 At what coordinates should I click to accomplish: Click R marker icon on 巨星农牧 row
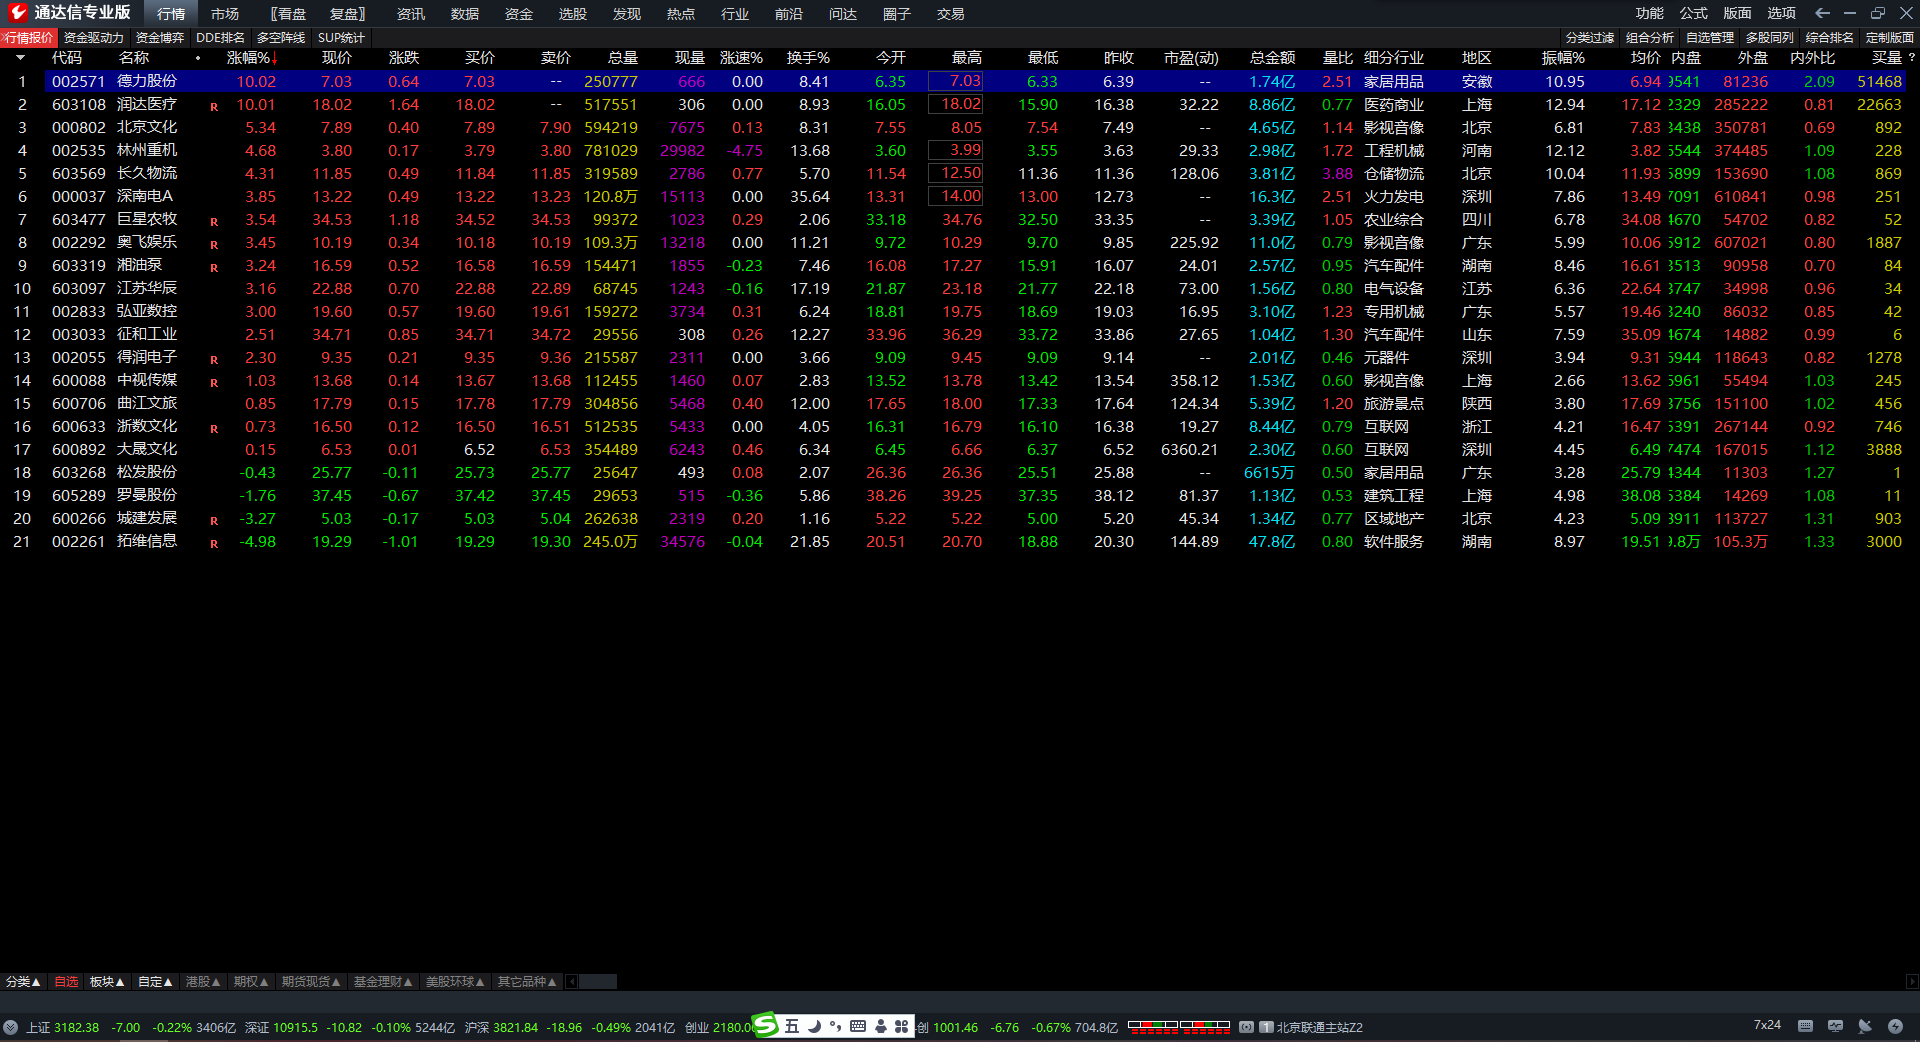point(214,221)
